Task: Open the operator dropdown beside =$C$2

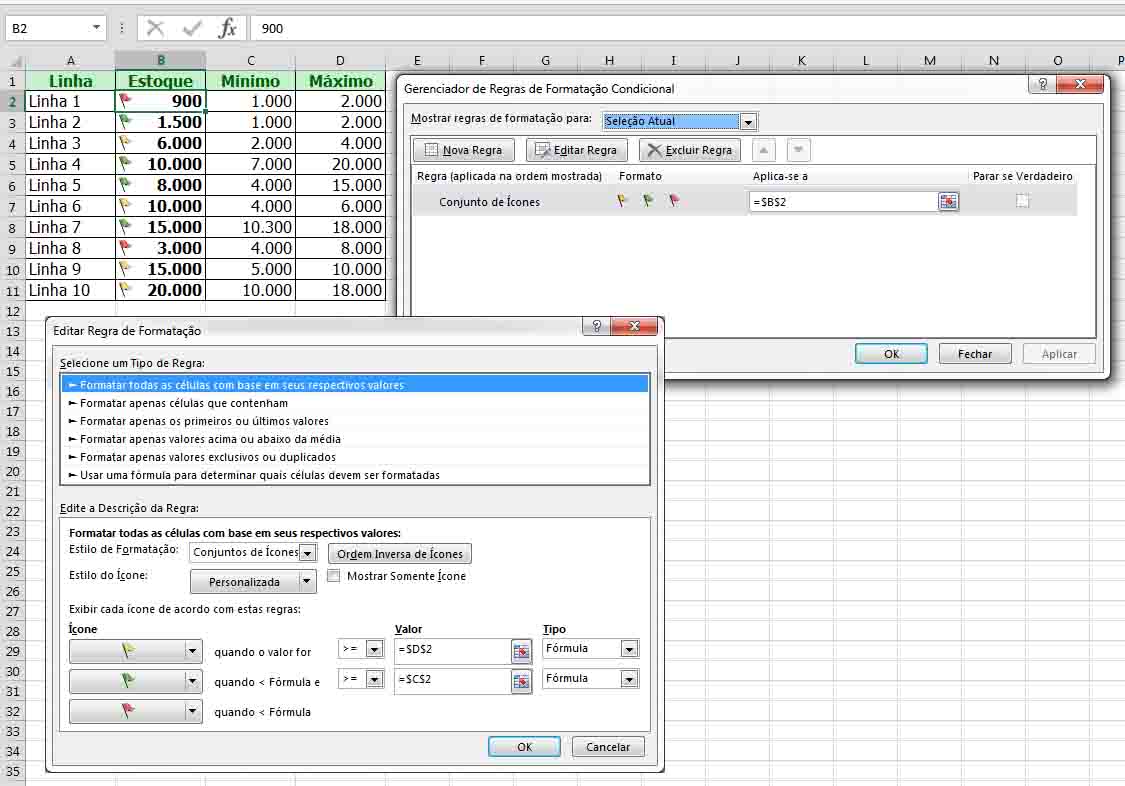Action: click(x=375, y=679)
